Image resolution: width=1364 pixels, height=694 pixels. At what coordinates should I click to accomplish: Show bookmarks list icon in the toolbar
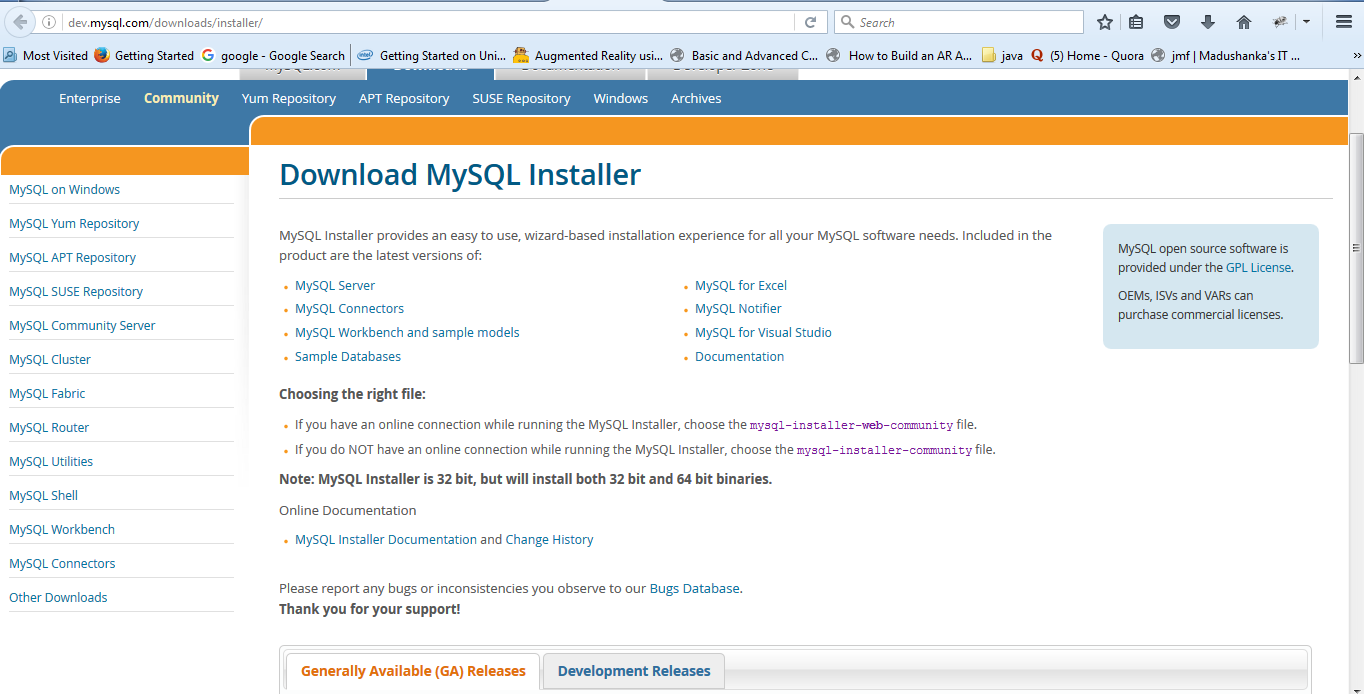point(1136,22)
